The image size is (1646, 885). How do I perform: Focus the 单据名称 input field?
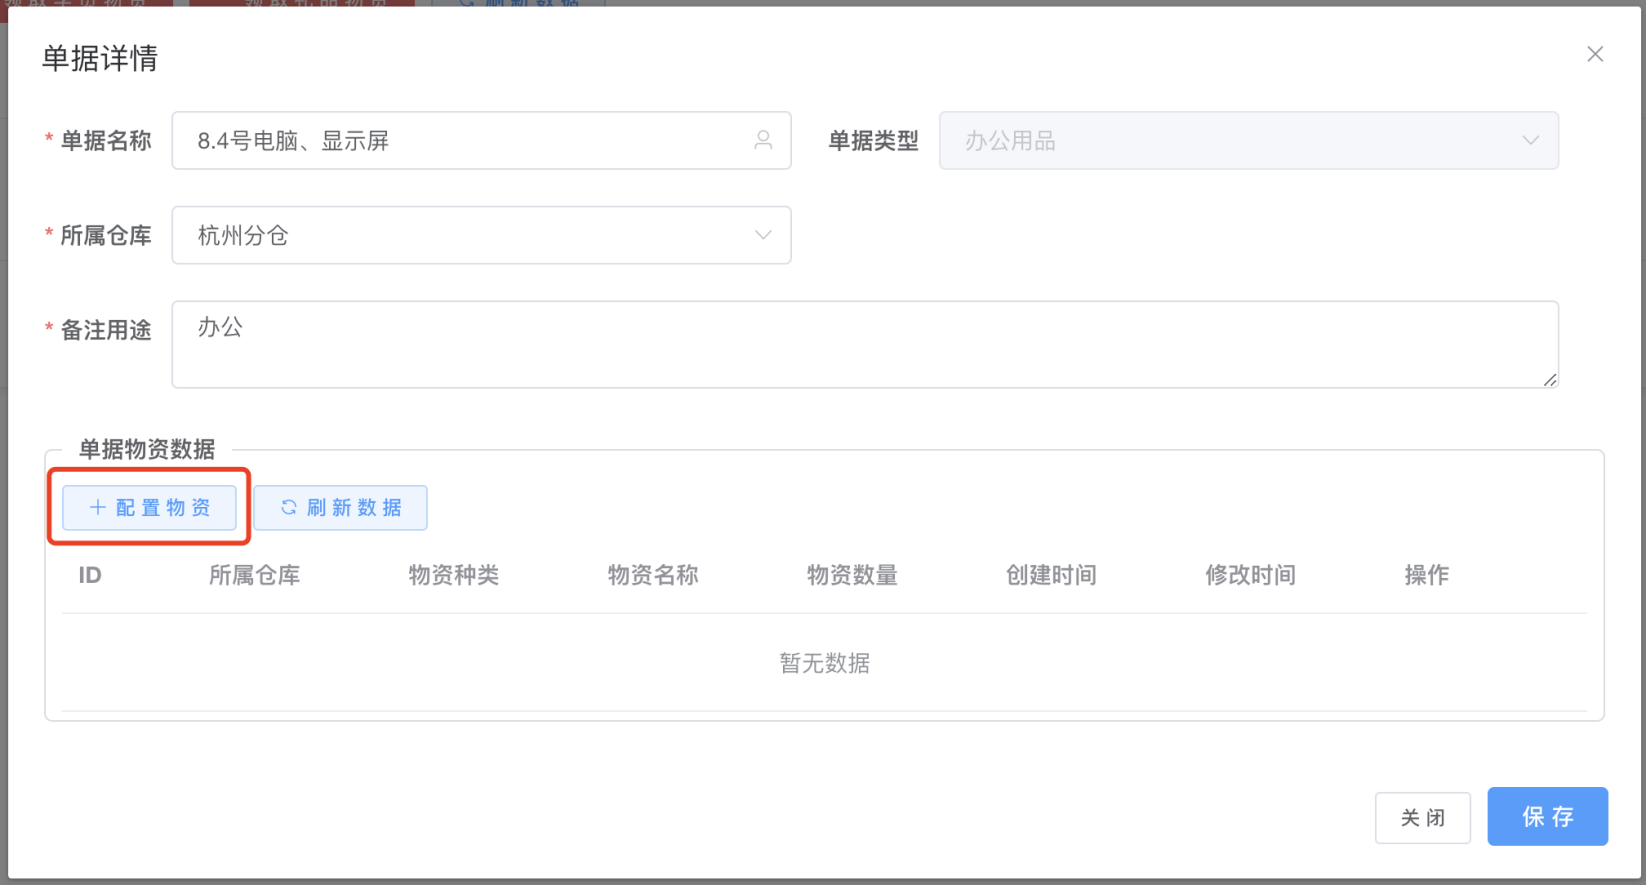pos(460,141)
